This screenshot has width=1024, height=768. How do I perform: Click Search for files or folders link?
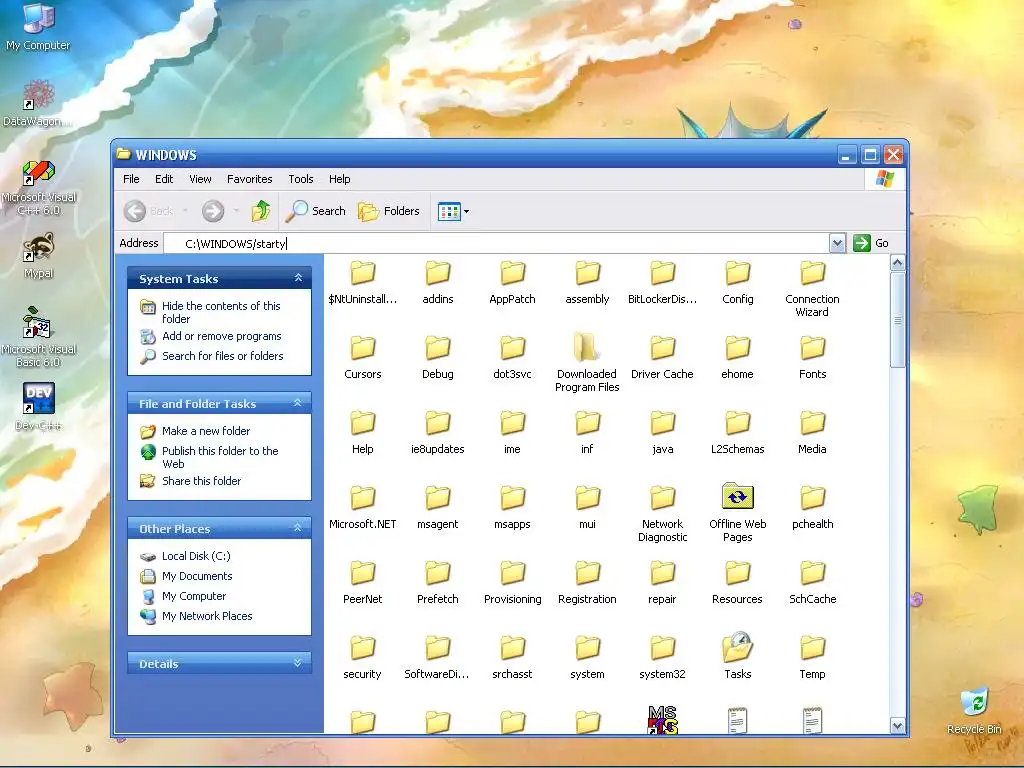[x=223, y=356]
